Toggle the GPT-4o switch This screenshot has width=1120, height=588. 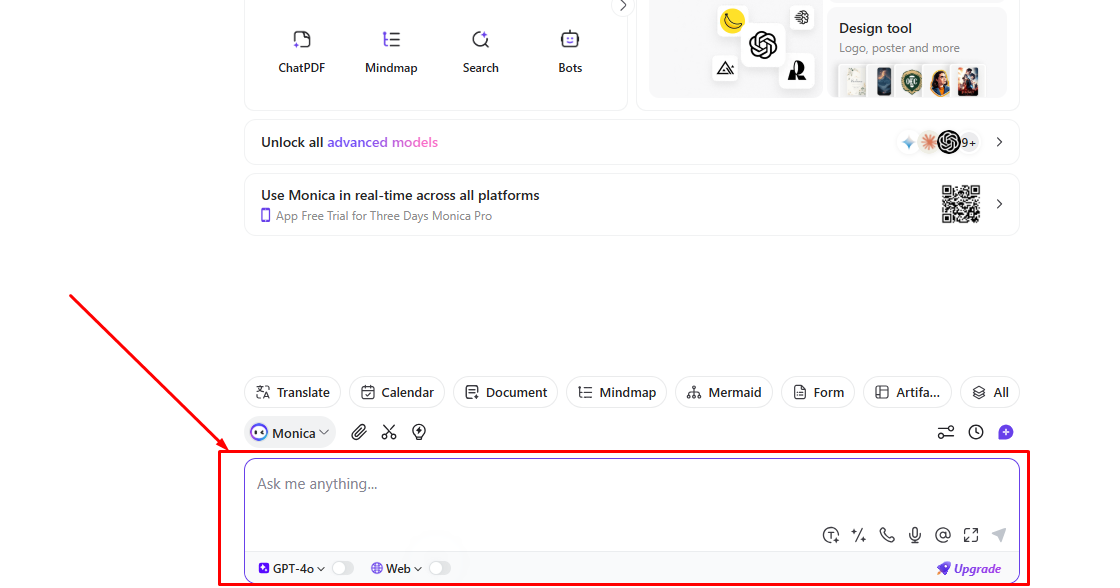click(342, 568)
